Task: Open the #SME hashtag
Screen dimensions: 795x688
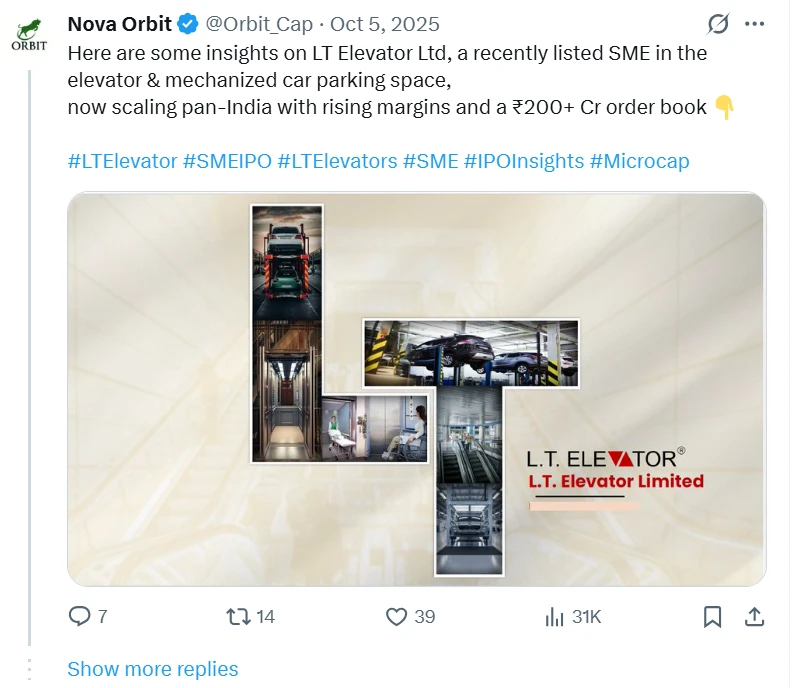Action: point(430,161)
